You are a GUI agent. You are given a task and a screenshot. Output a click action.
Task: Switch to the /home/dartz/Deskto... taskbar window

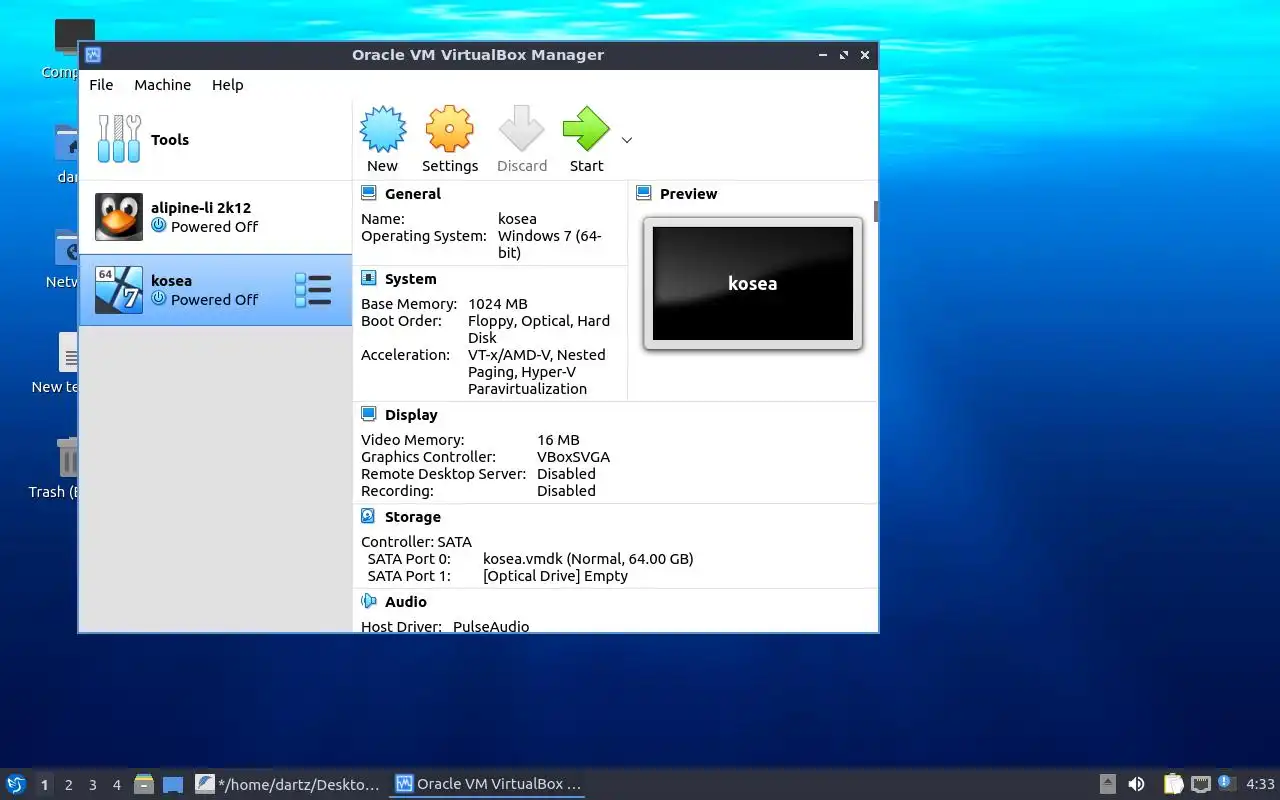point(288,784)
